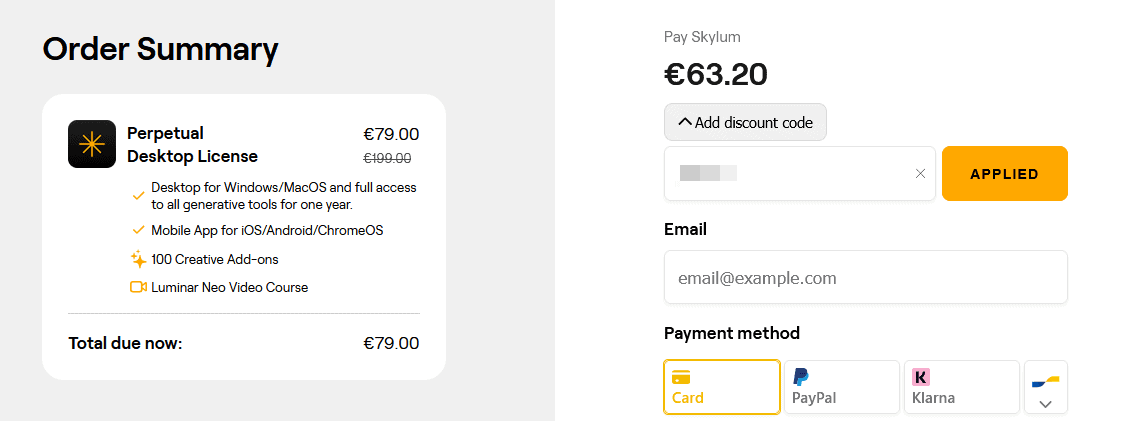Click the checkmark next to Mobile App line

pyautogui.click(x=138, y=230)
